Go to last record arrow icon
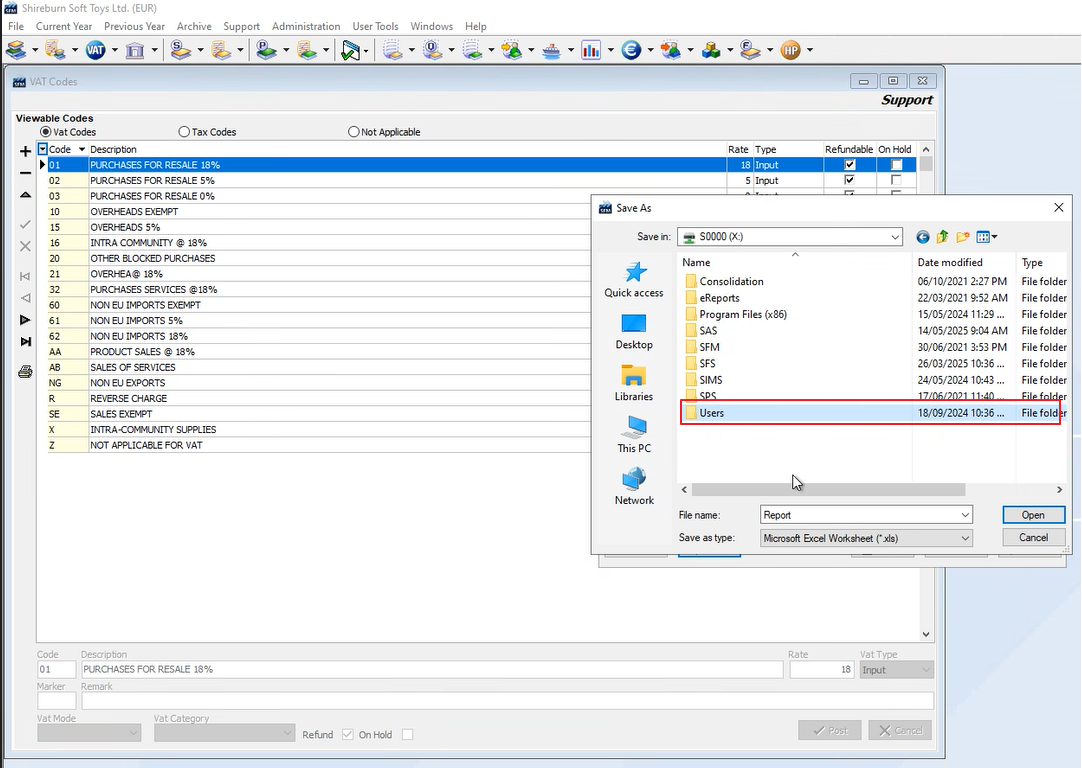The height and width of the screenshot is (768, 1082). coord(26,343)
